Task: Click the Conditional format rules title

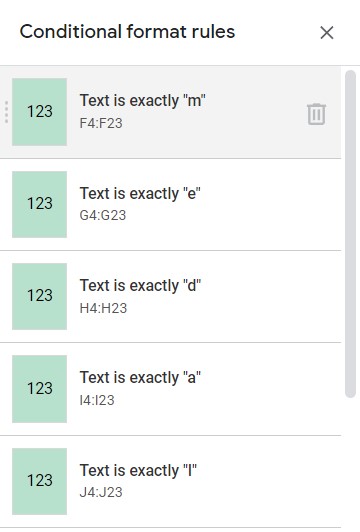Action: [x=127, y=32]
